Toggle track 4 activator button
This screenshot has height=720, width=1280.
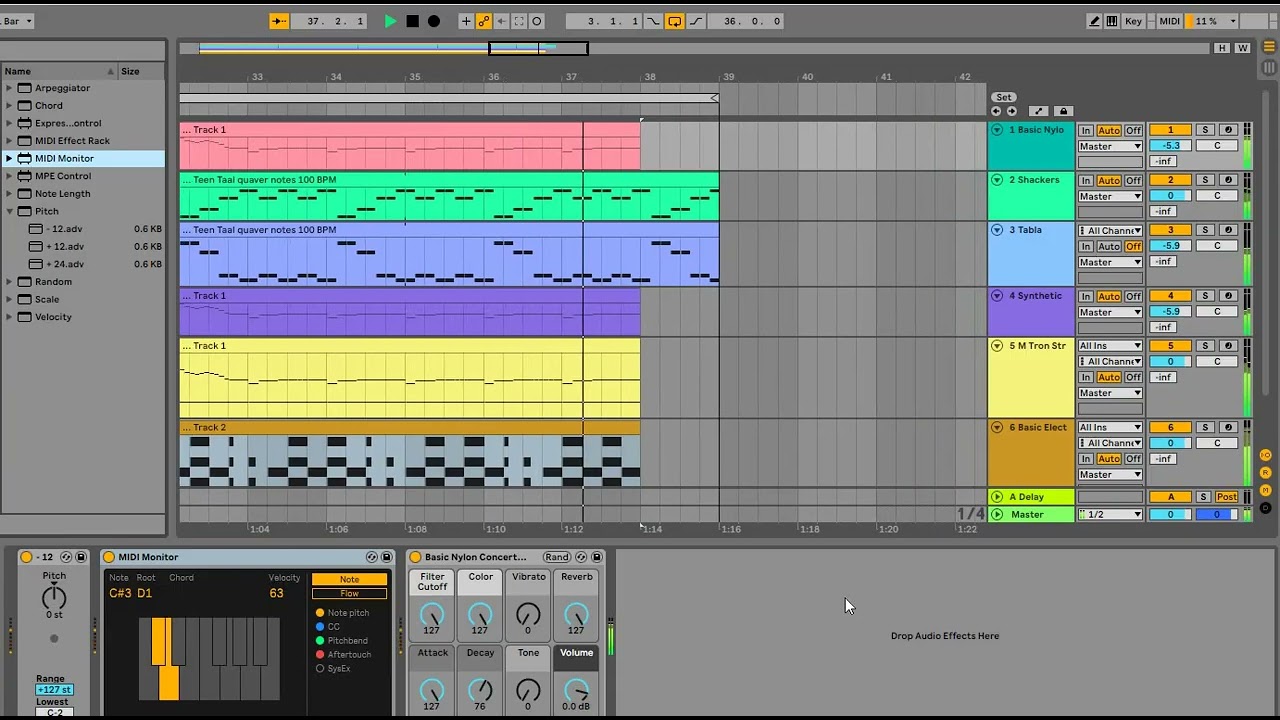[1170, 296]
